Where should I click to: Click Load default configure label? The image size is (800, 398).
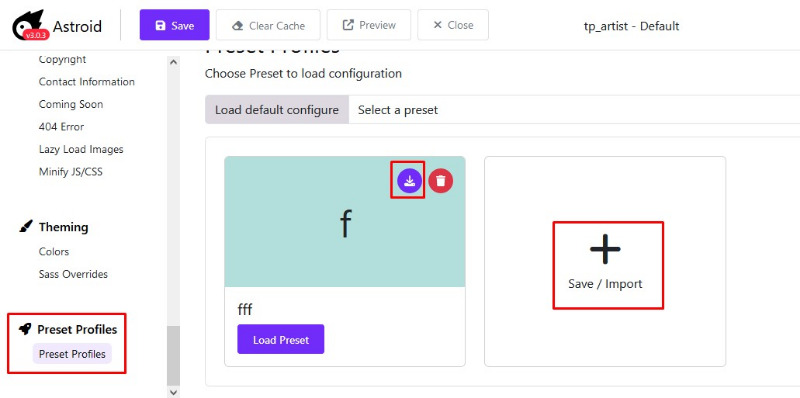tap(277, 110)
